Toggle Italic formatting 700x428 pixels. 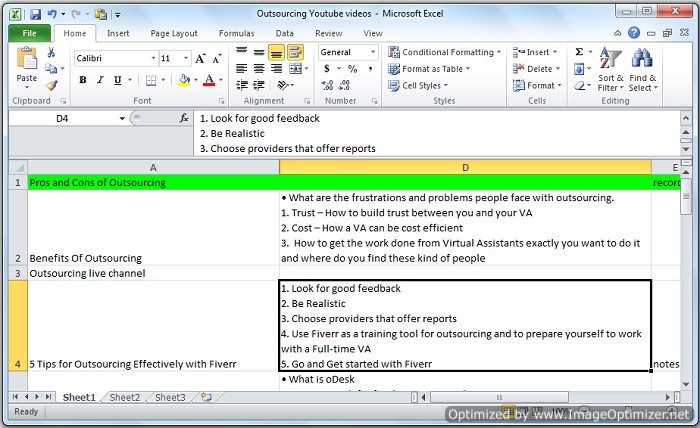(x=100, y=80)
